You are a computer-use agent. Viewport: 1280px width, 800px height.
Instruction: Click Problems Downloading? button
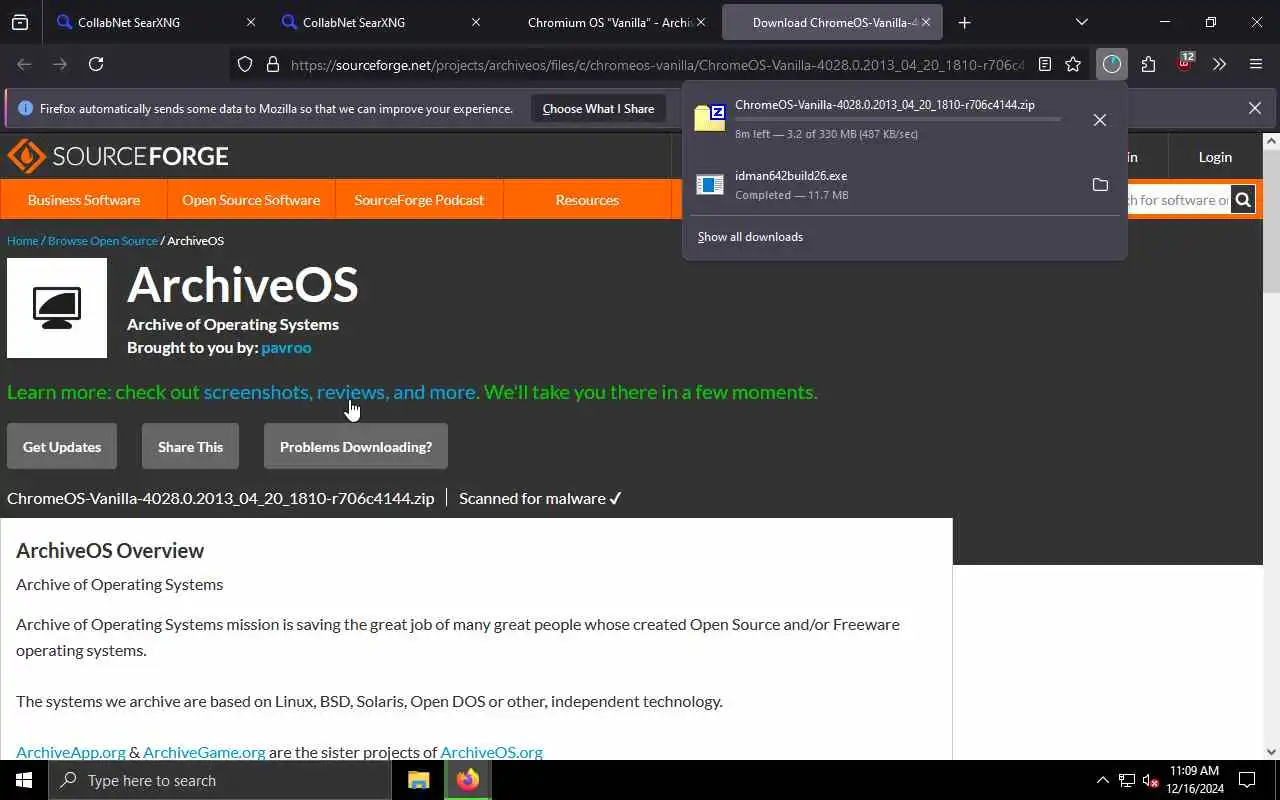356,446
